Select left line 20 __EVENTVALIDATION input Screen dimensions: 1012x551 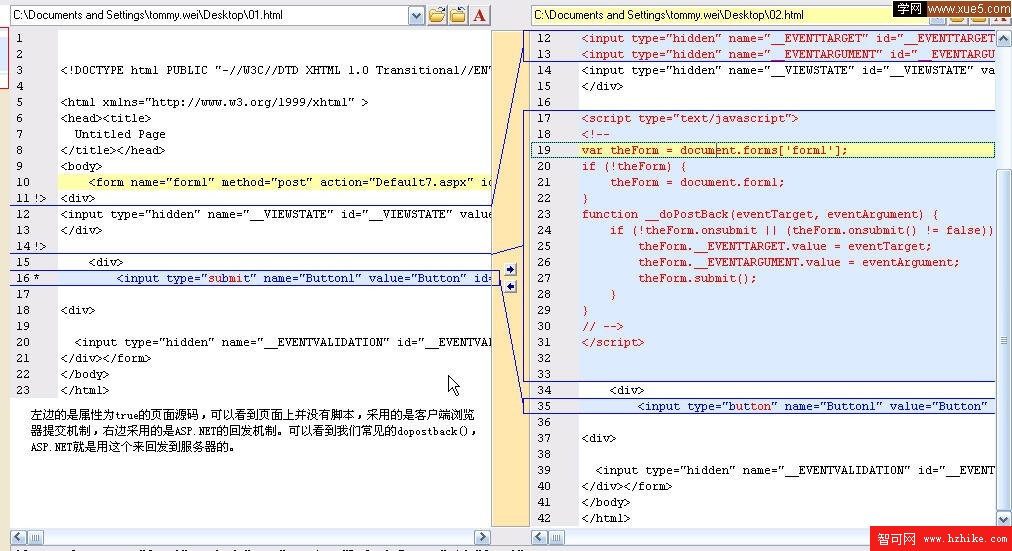coord(283,342)
